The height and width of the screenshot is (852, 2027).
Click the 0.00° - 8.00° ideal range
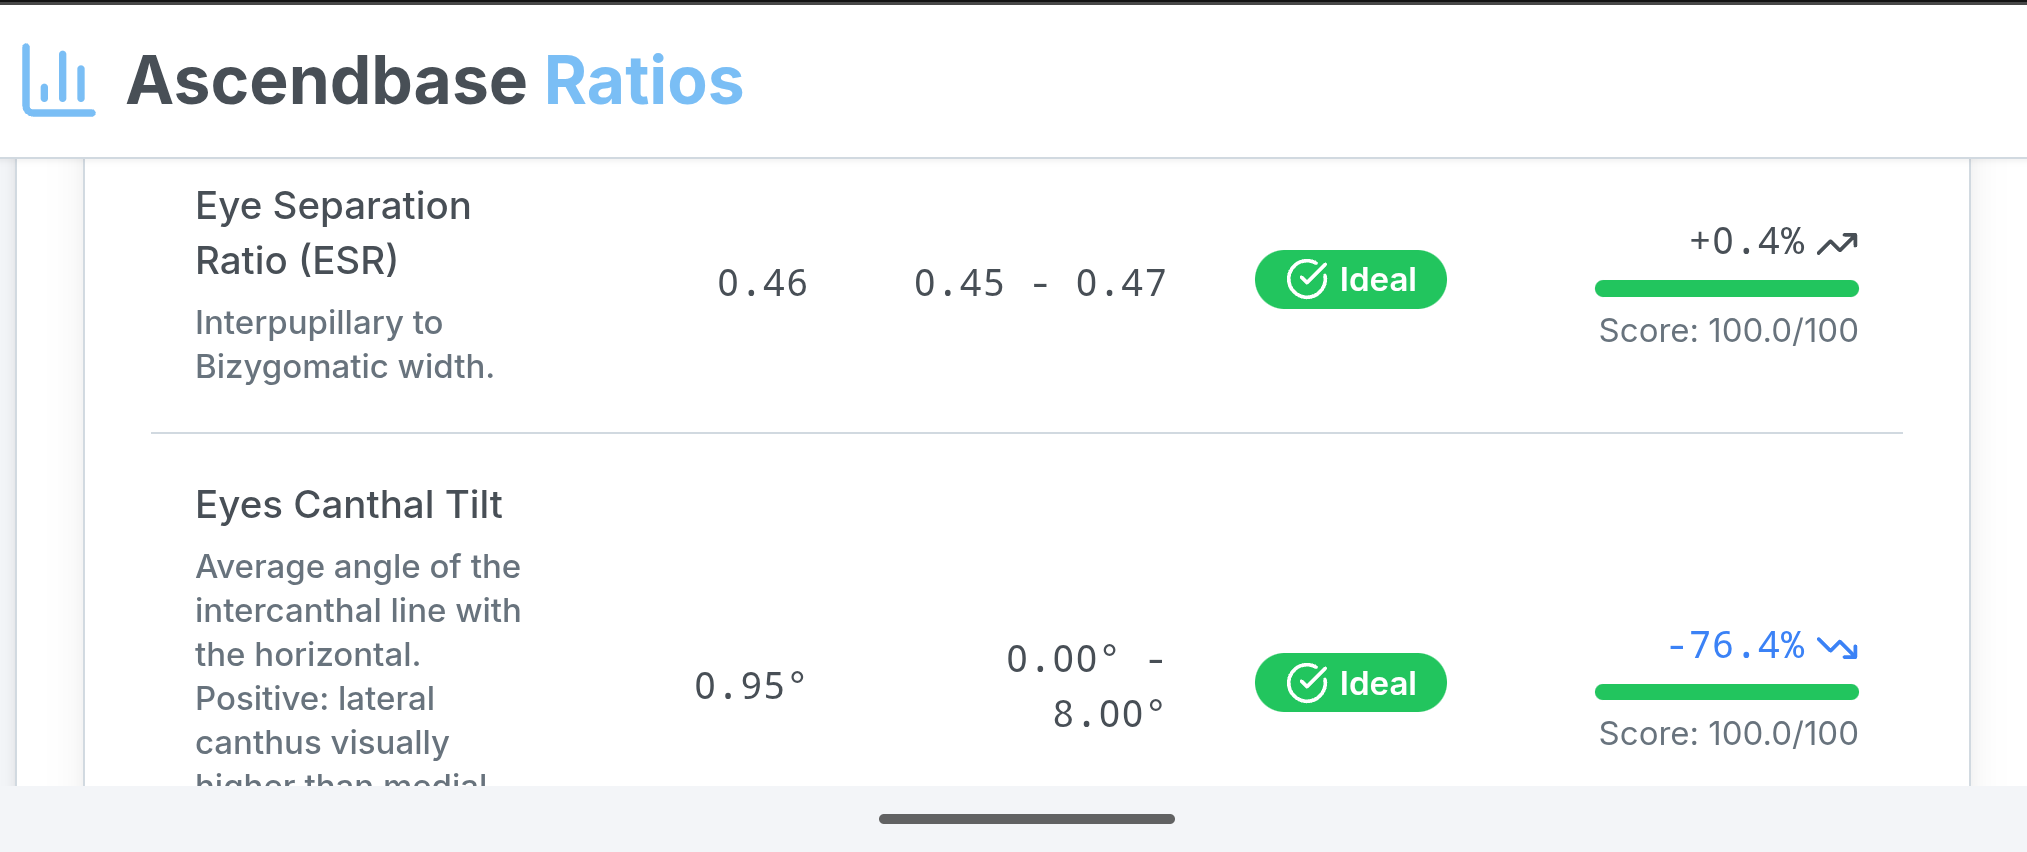1086,687
